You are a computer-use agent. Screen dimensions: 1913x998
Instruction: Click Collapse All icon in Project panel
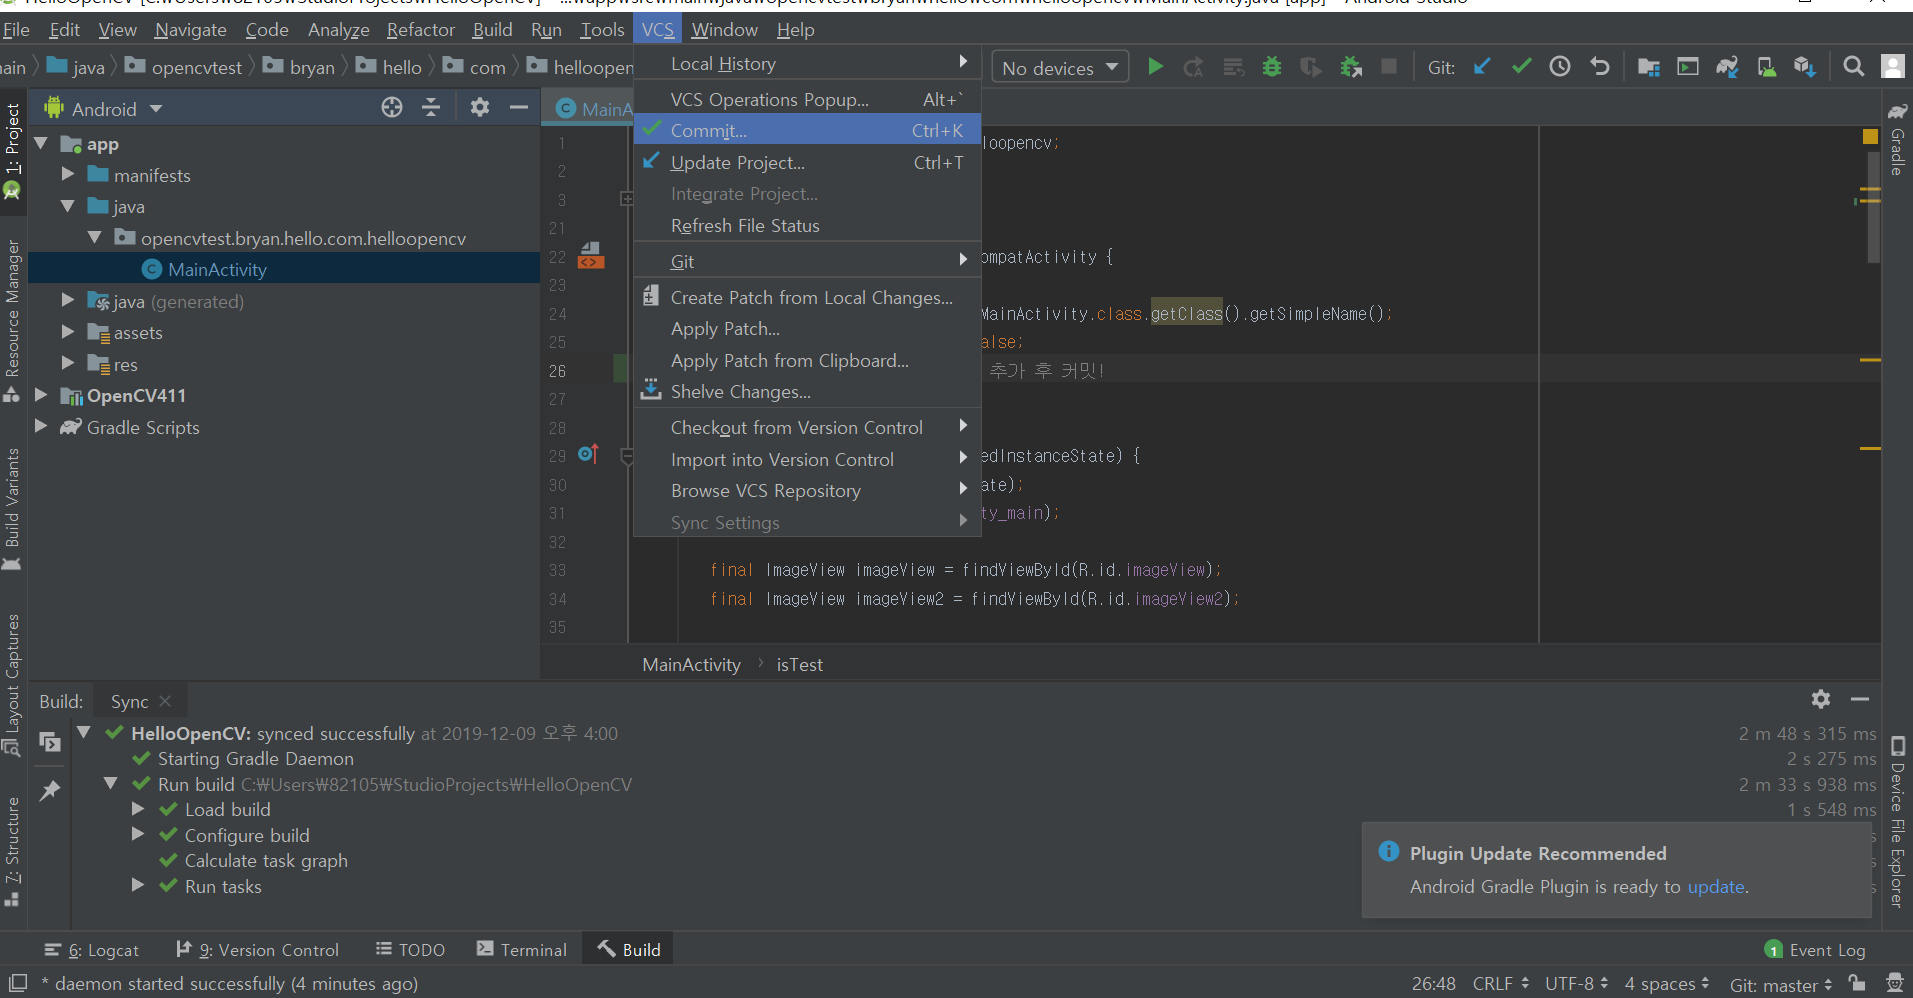(431, 107)
